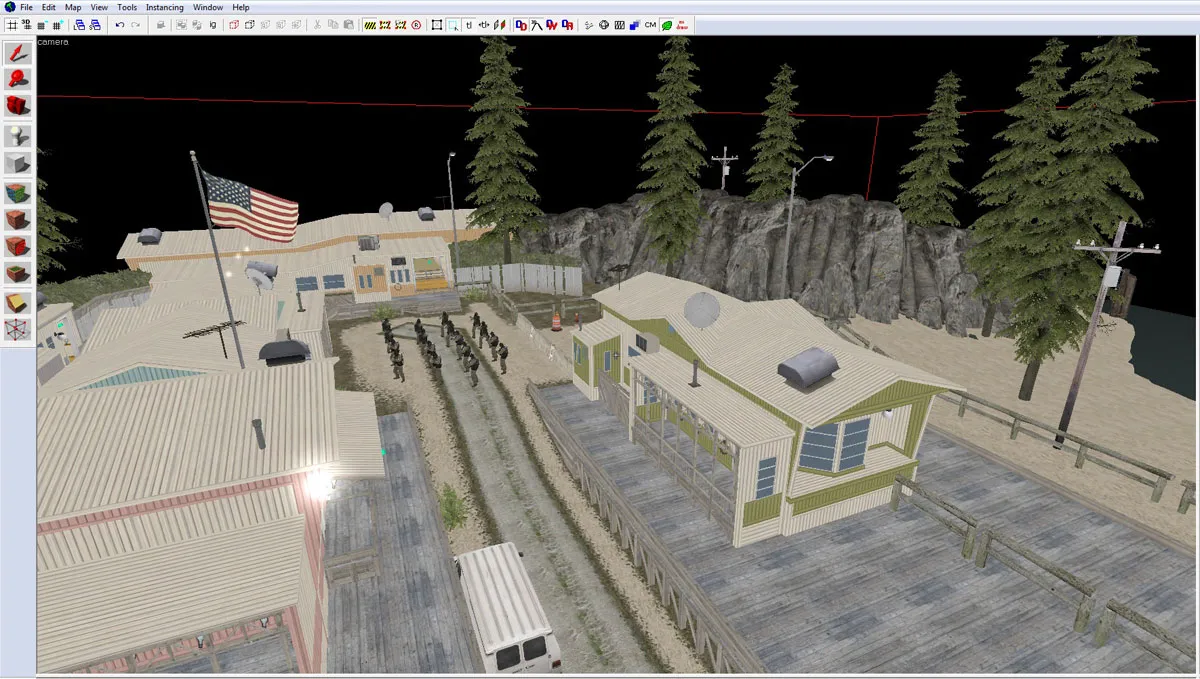
Task: Pick the Entity tool light bulb icon
Action: click(x=18, y=135)
